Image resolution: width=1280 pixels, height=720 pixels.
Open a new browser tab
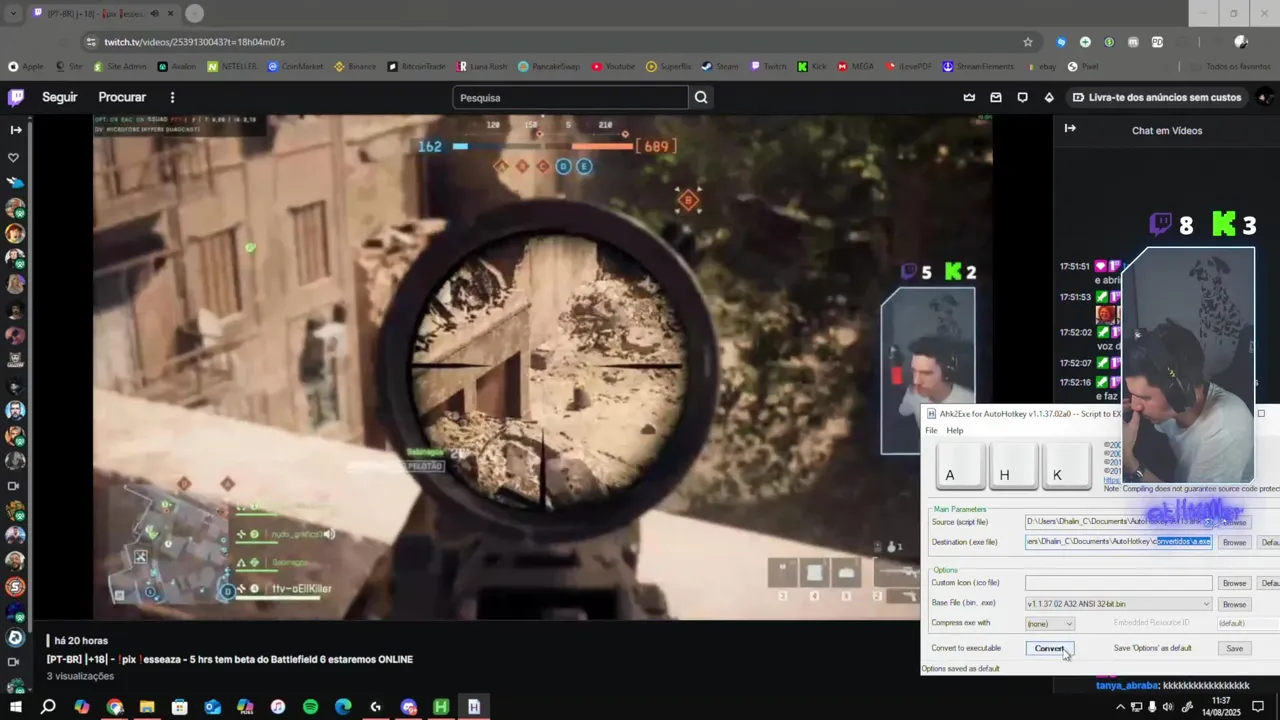pos(194,14)
